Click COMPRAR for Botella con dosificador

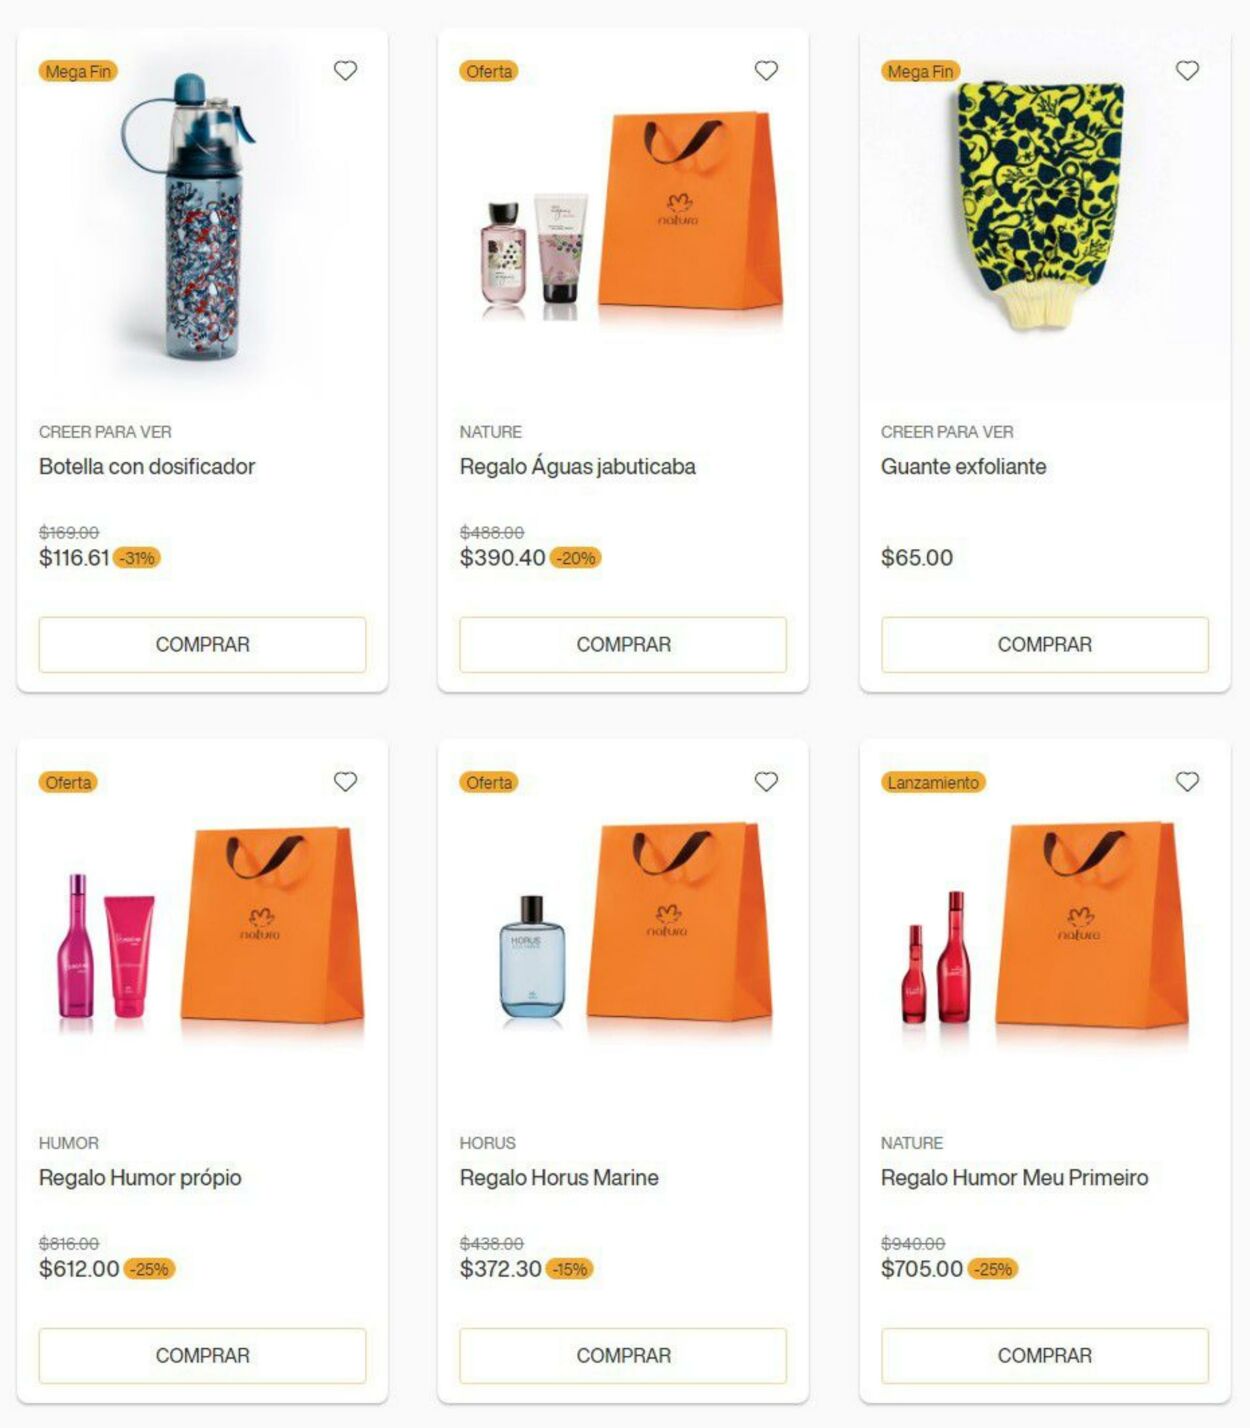tap(202, 645)
